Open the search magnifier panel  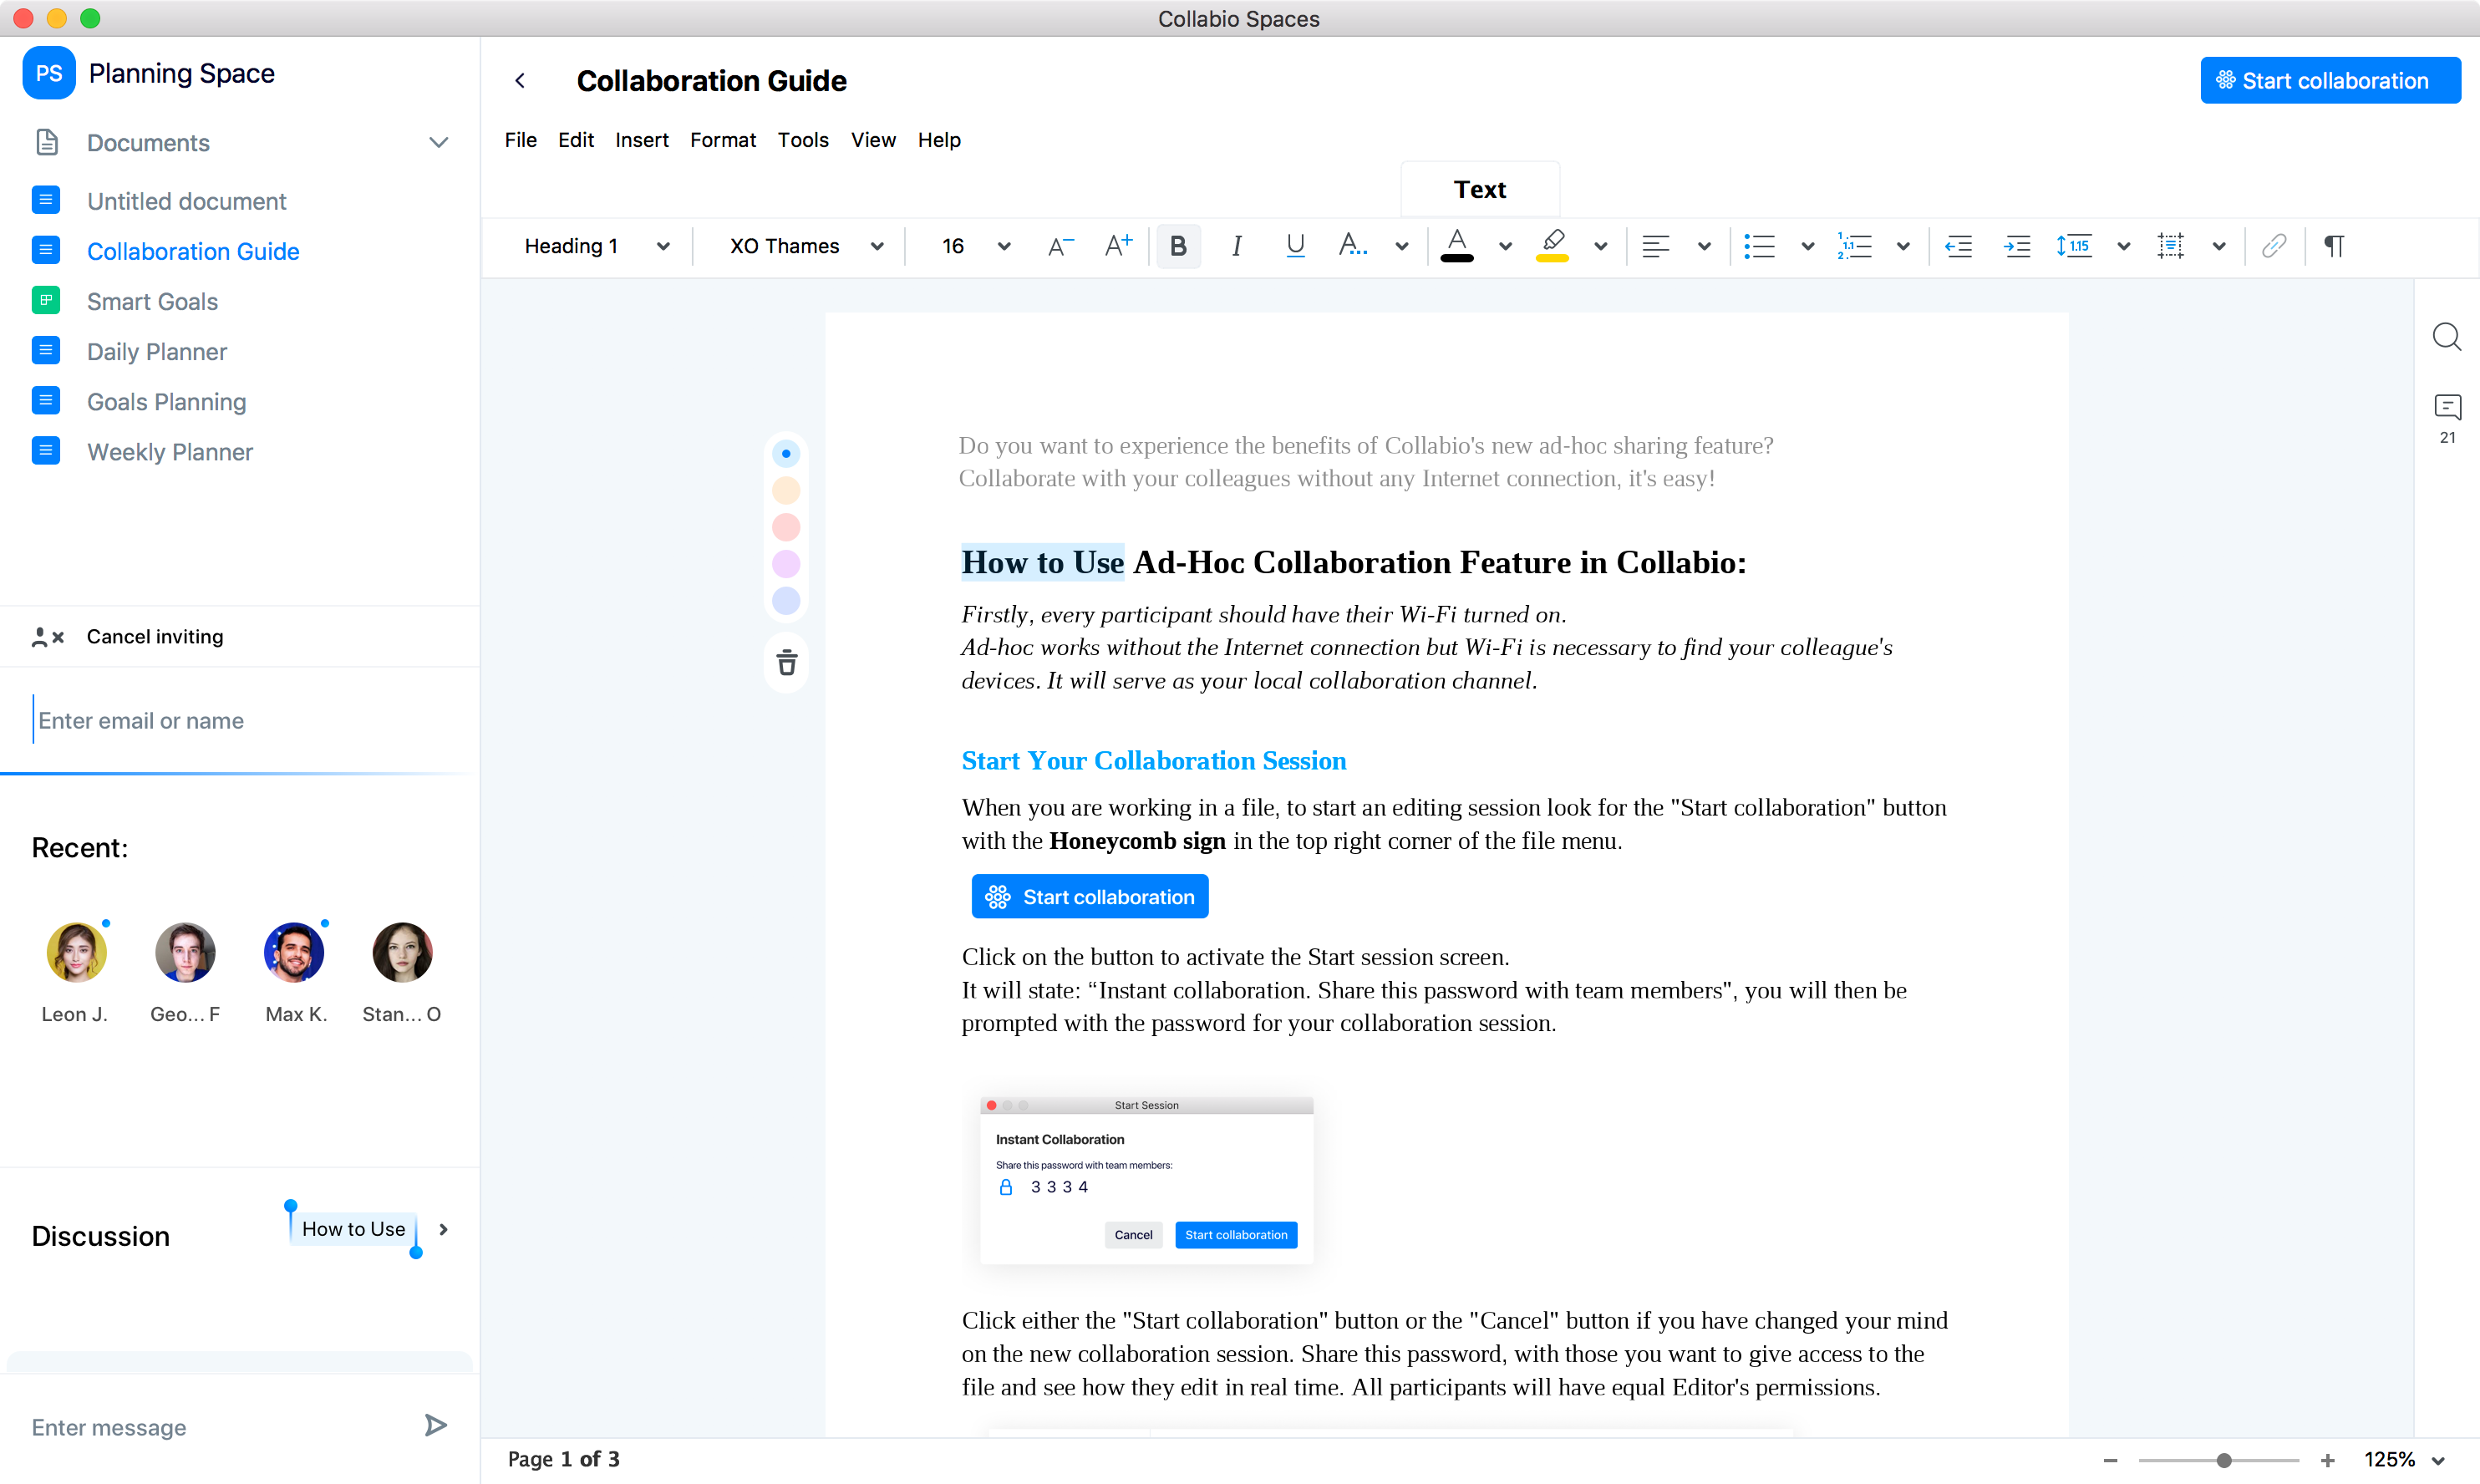(x=2446, y=337)
